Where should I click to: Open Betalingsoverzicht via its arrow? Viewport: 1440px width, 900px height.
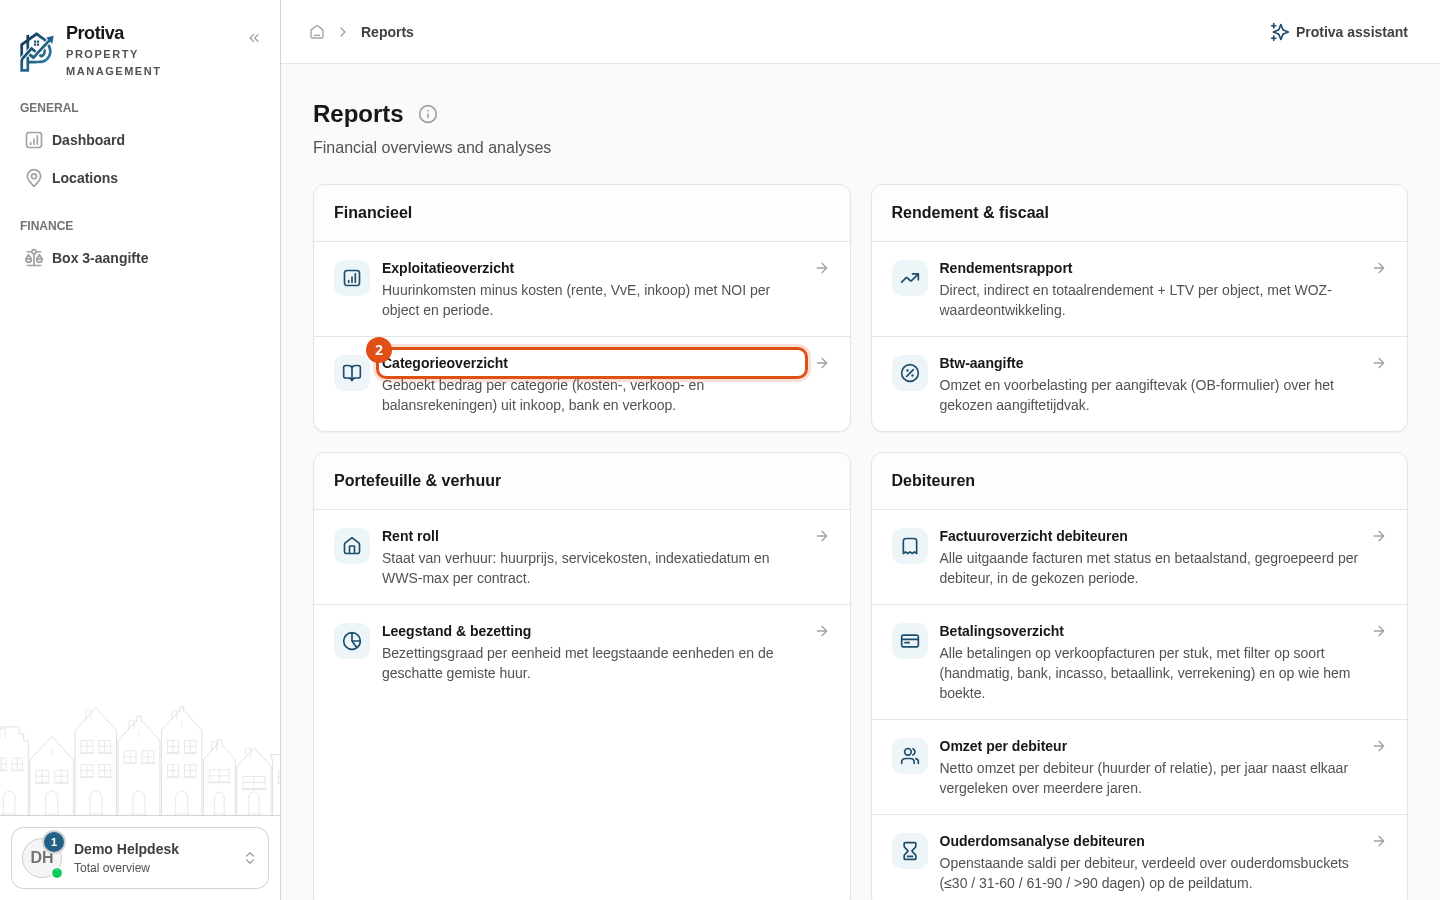pos(1379,631)
